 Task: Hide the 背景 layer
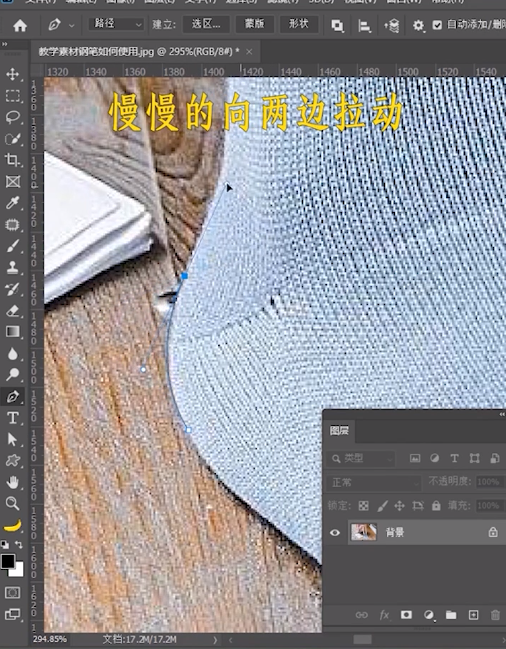[335, 532]
